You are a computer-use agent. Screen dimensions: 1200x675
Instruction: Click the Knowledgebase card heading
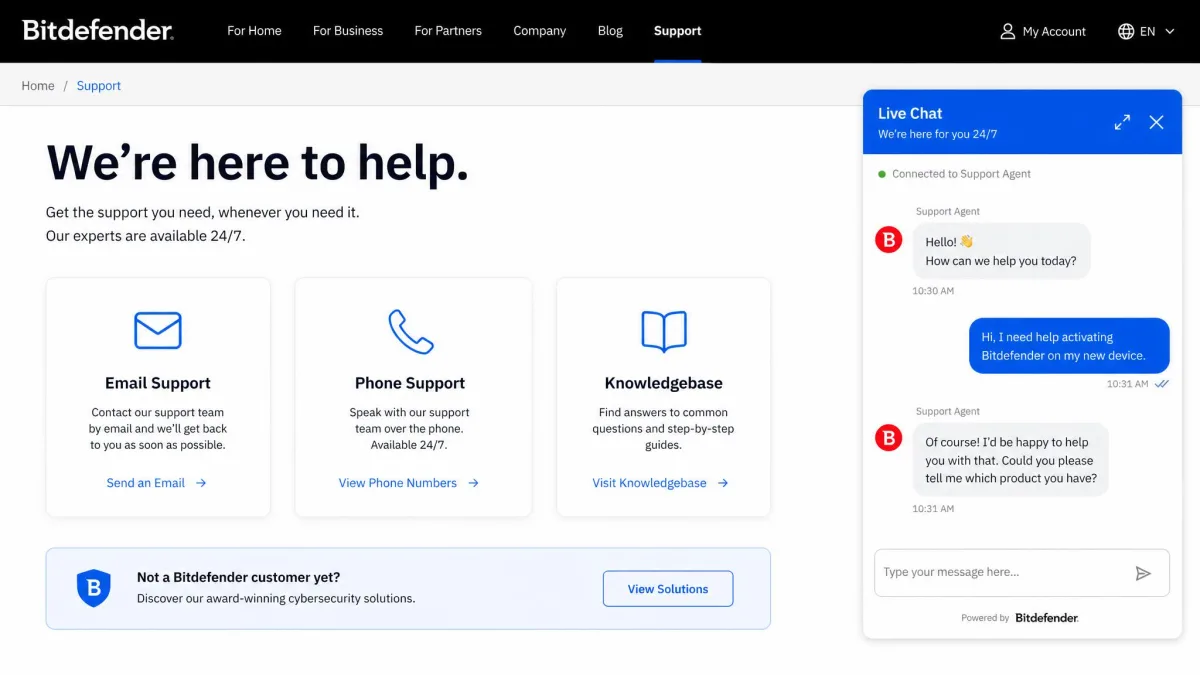click(x=664, y=383)
